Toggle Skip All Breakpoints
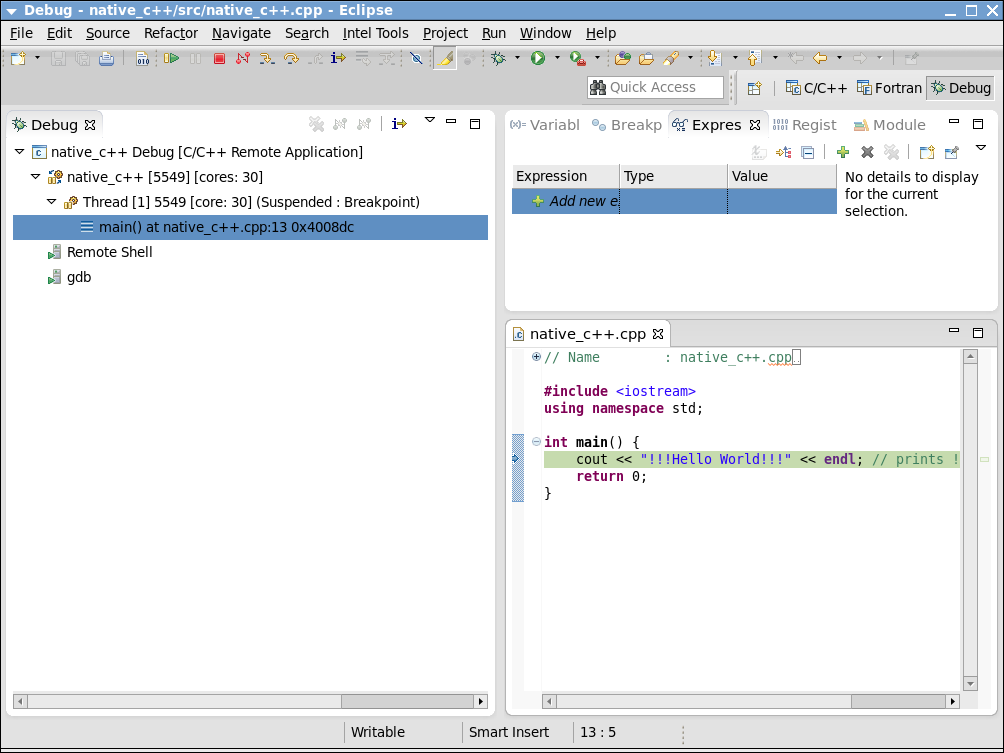Screen dimensions: 1004x753 pos(416,58)
